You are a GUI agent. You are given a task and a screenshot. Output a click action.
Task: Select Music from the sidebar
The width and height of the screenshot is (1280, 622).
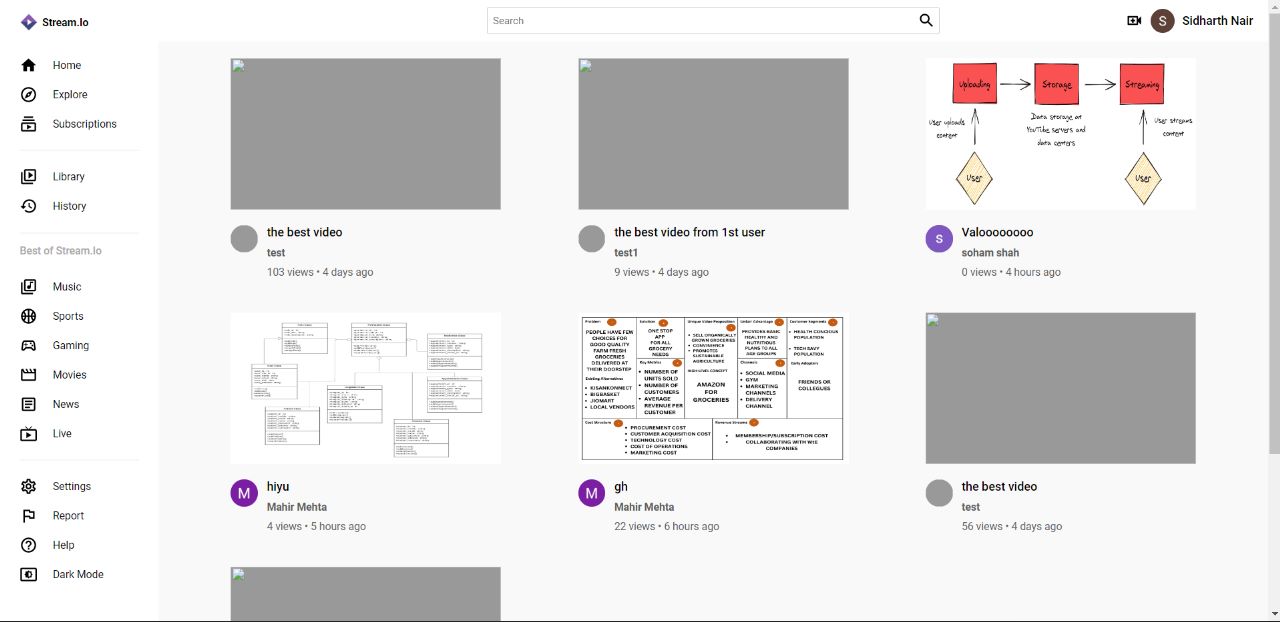pos(28,286)
